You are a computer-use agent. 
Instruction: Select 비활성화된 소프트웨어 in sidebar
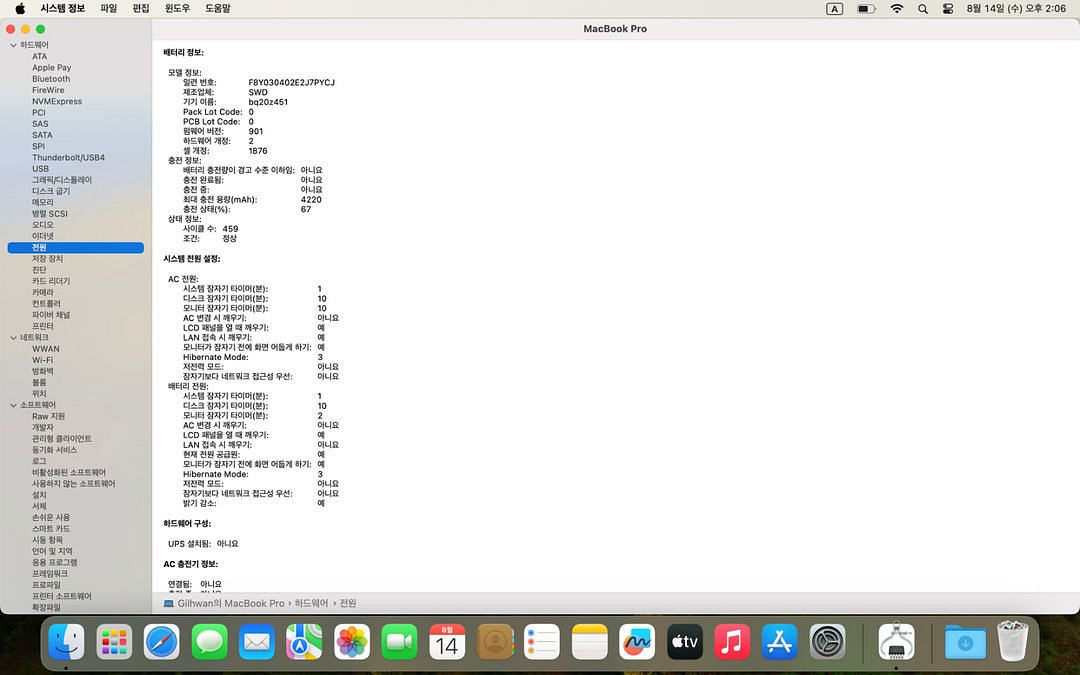69,472
